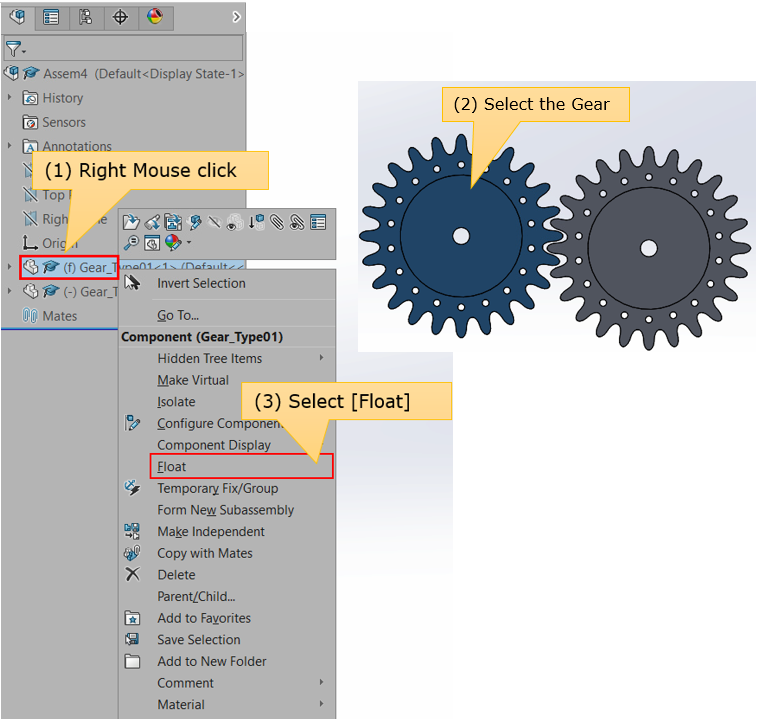759x719 pixels.
Task: Open the tree filter funnel dropdown
Action: pos(15,48)
